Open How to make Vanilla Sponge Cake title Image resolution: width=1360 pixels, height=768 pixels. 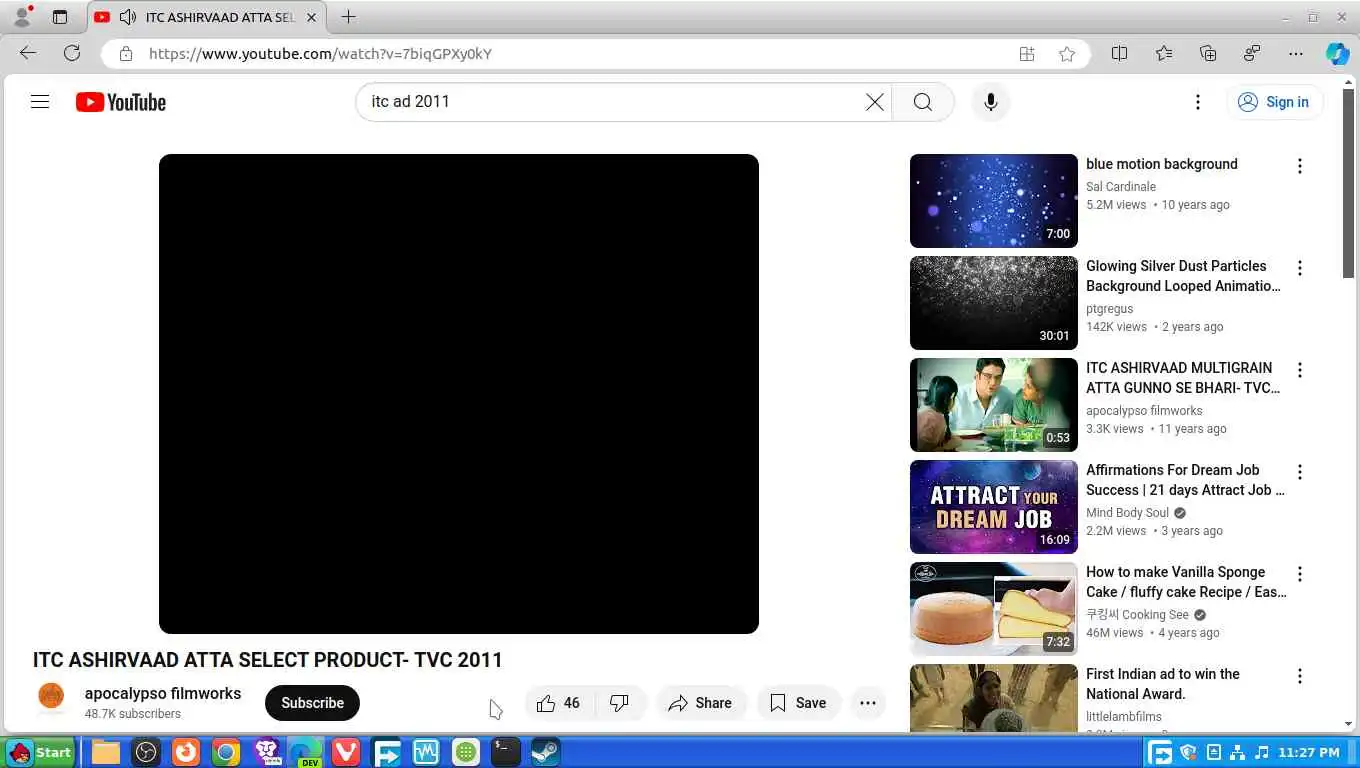pos(1186,582)
